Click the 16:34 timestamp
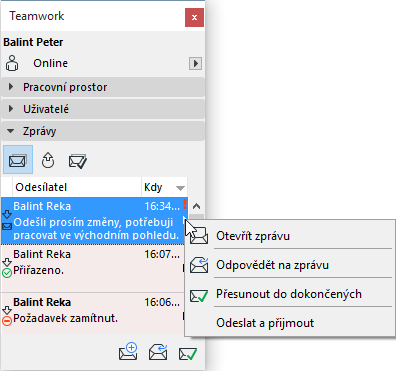Image resolution: width=396 pixels, height=371 pixels. coord(162,206)
